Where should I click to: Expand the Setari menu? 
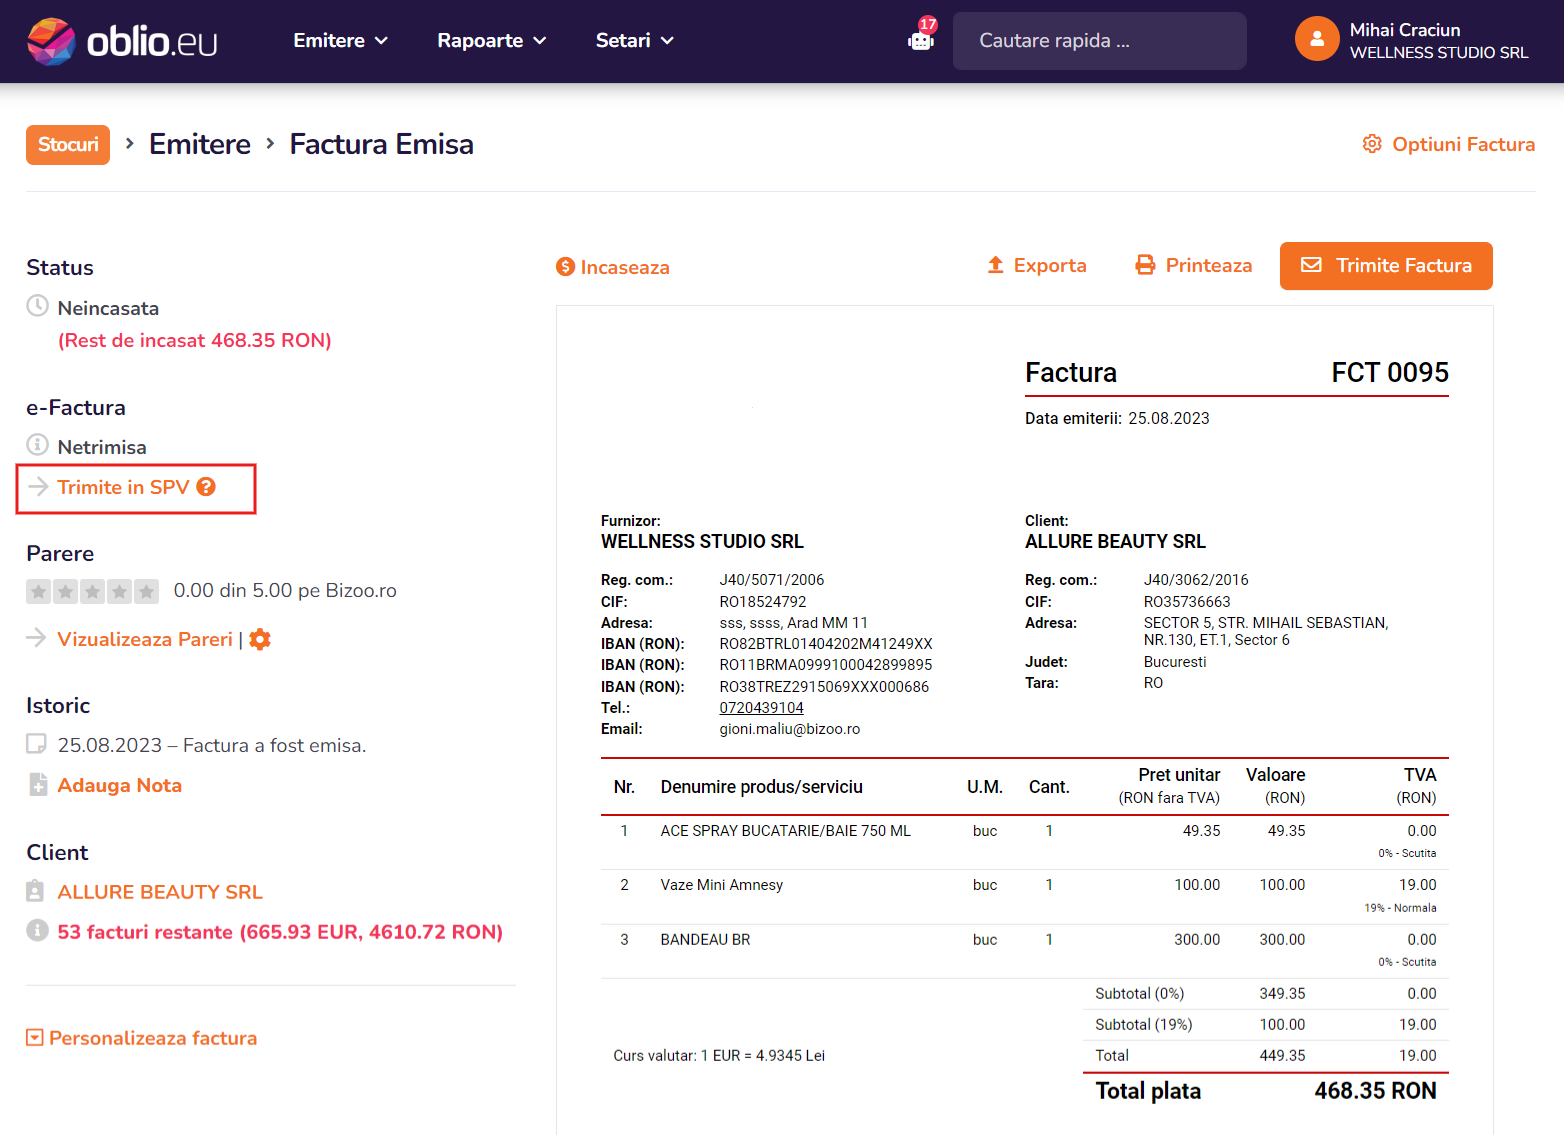point(635,41)
